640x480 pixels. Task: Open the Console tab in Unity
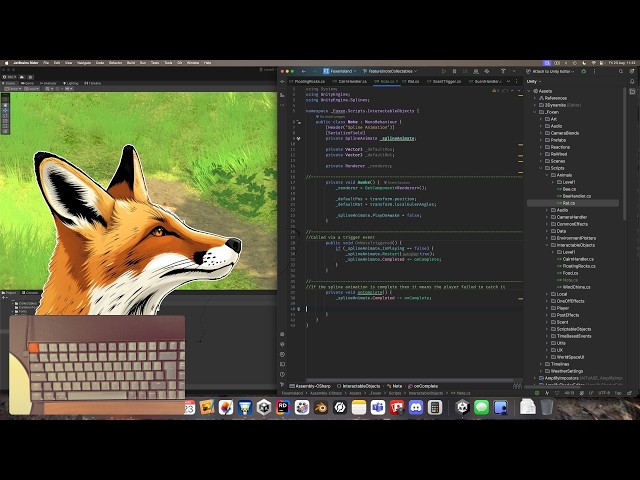[x=30, y=293]
